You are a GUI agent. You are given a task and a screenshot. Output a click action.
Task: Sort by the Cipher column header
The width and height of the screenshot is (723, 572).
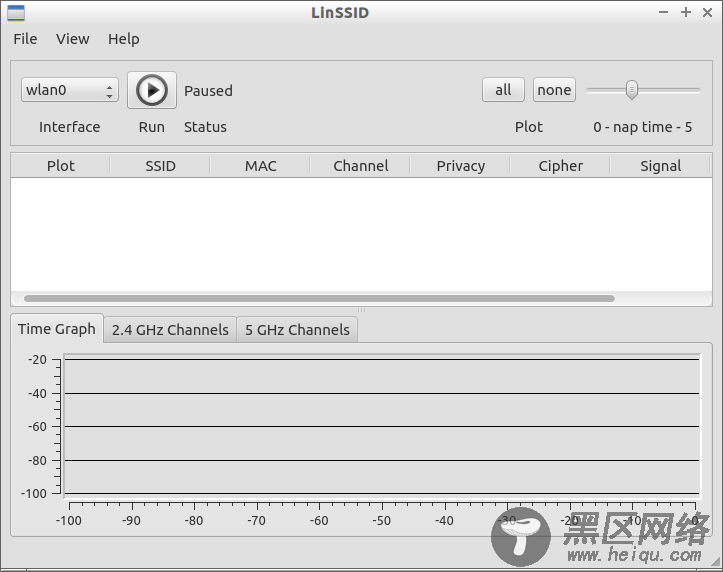(x=561, y=166)
